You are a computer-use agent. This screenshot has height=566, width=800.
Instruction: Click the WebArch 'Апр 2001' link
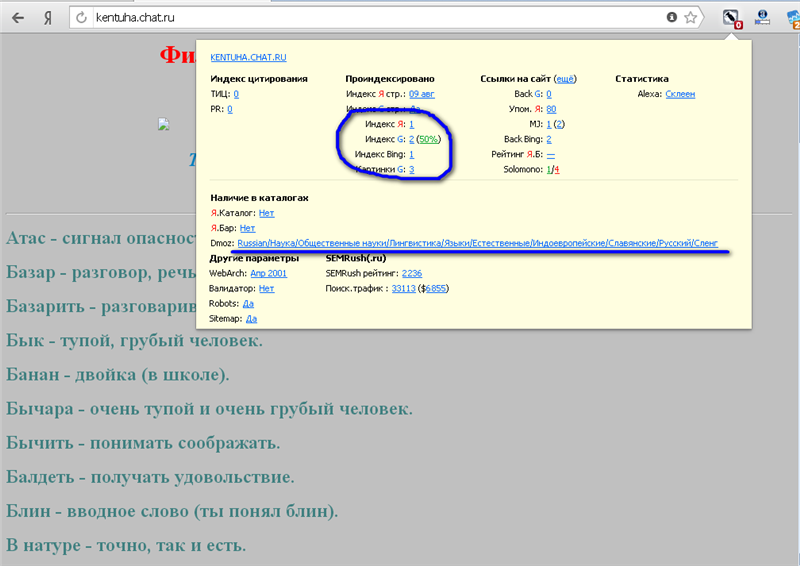click(269, 272)
